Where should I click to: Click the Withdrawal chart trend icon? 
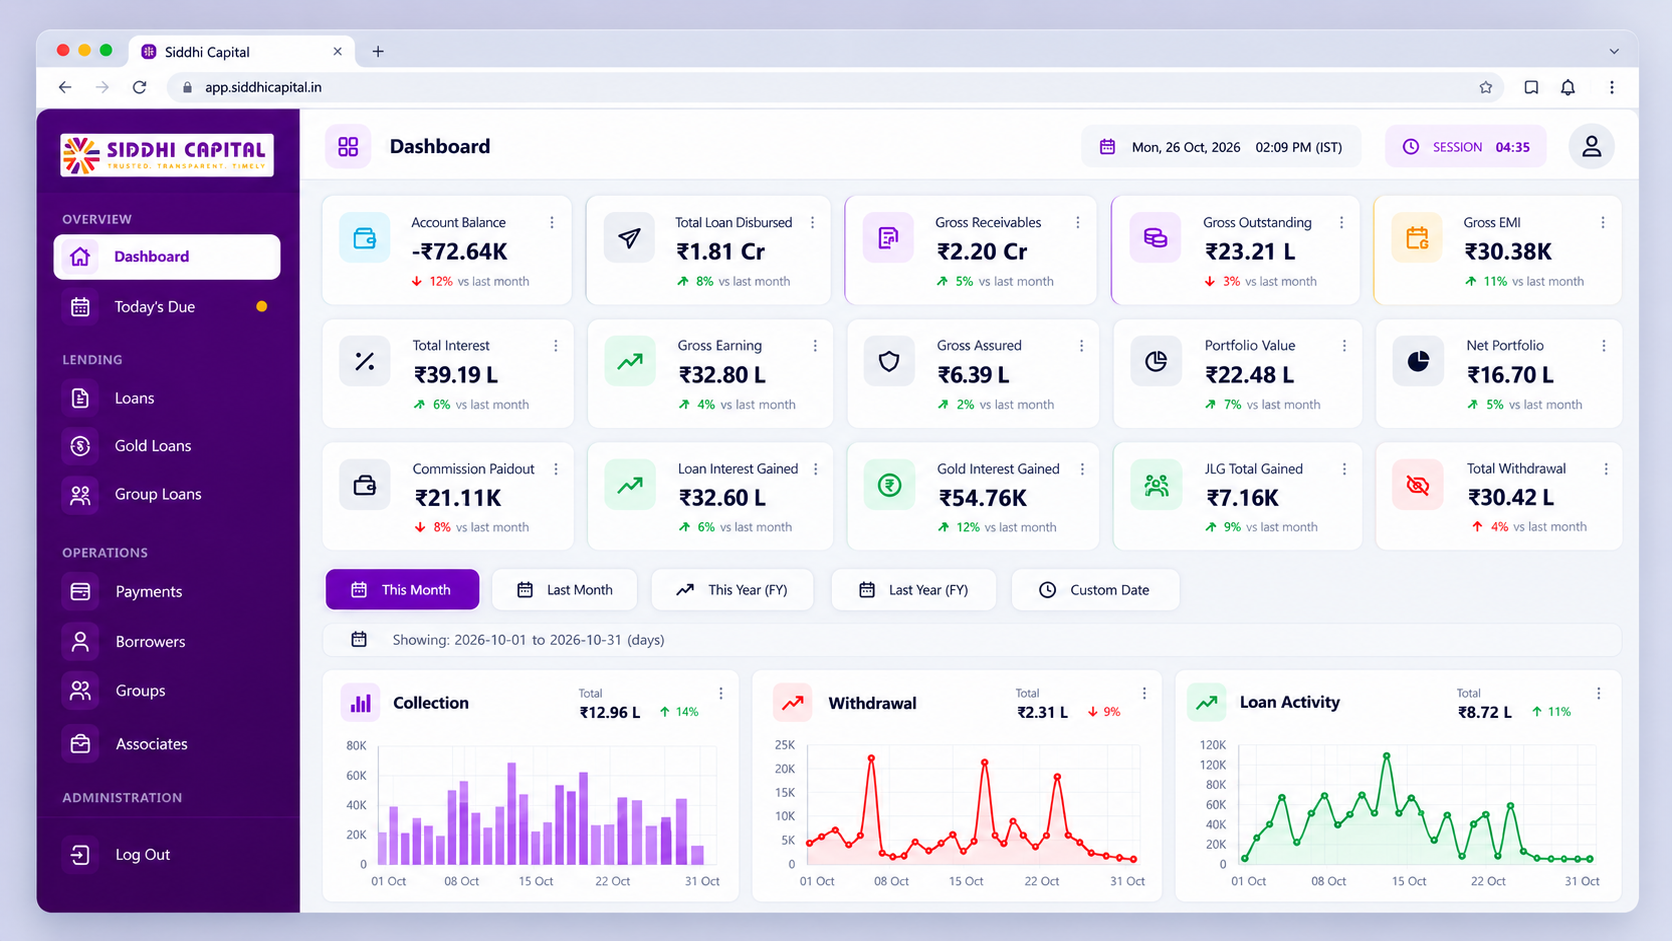click(792, 703)
